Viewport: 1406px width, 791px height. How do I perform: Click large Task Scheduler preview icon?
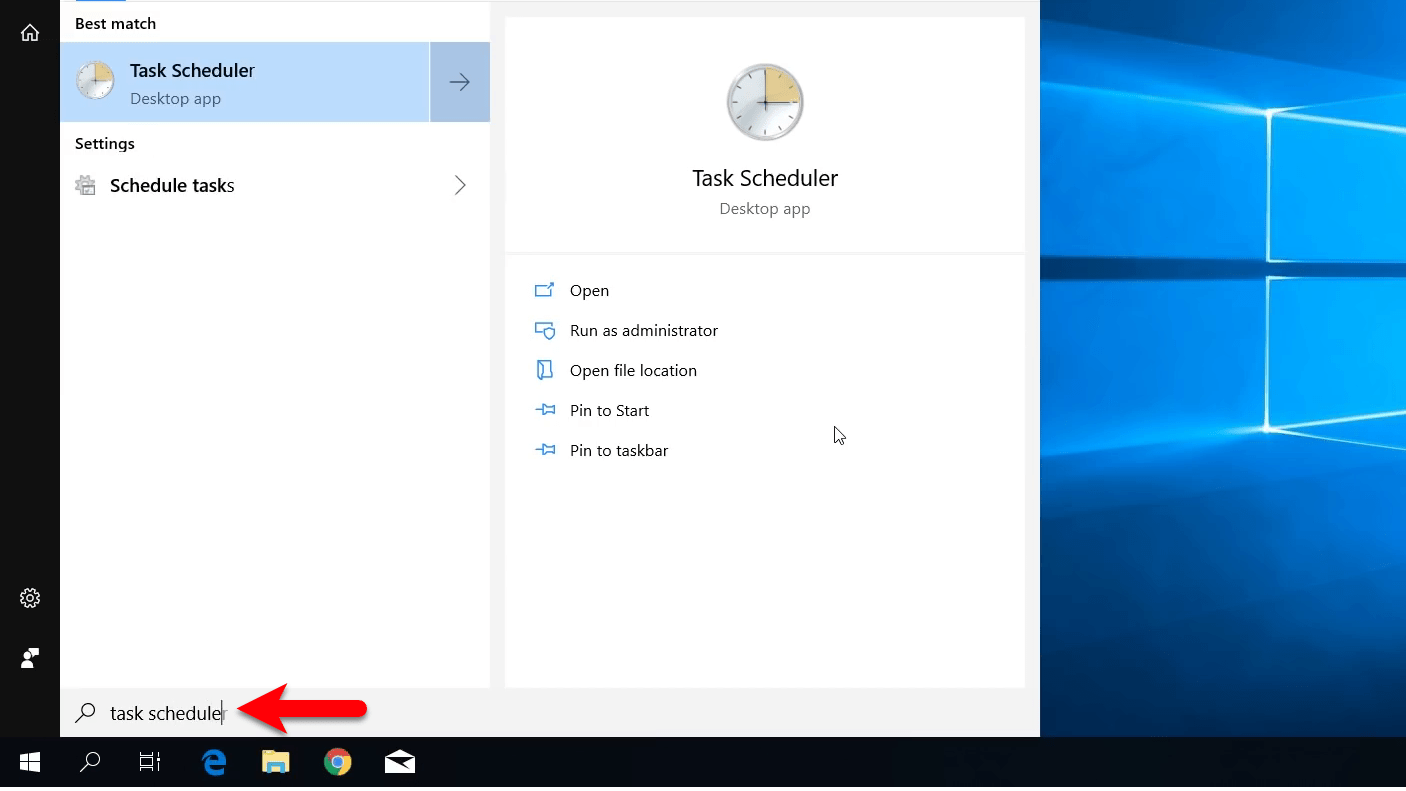tap(765, 102)
